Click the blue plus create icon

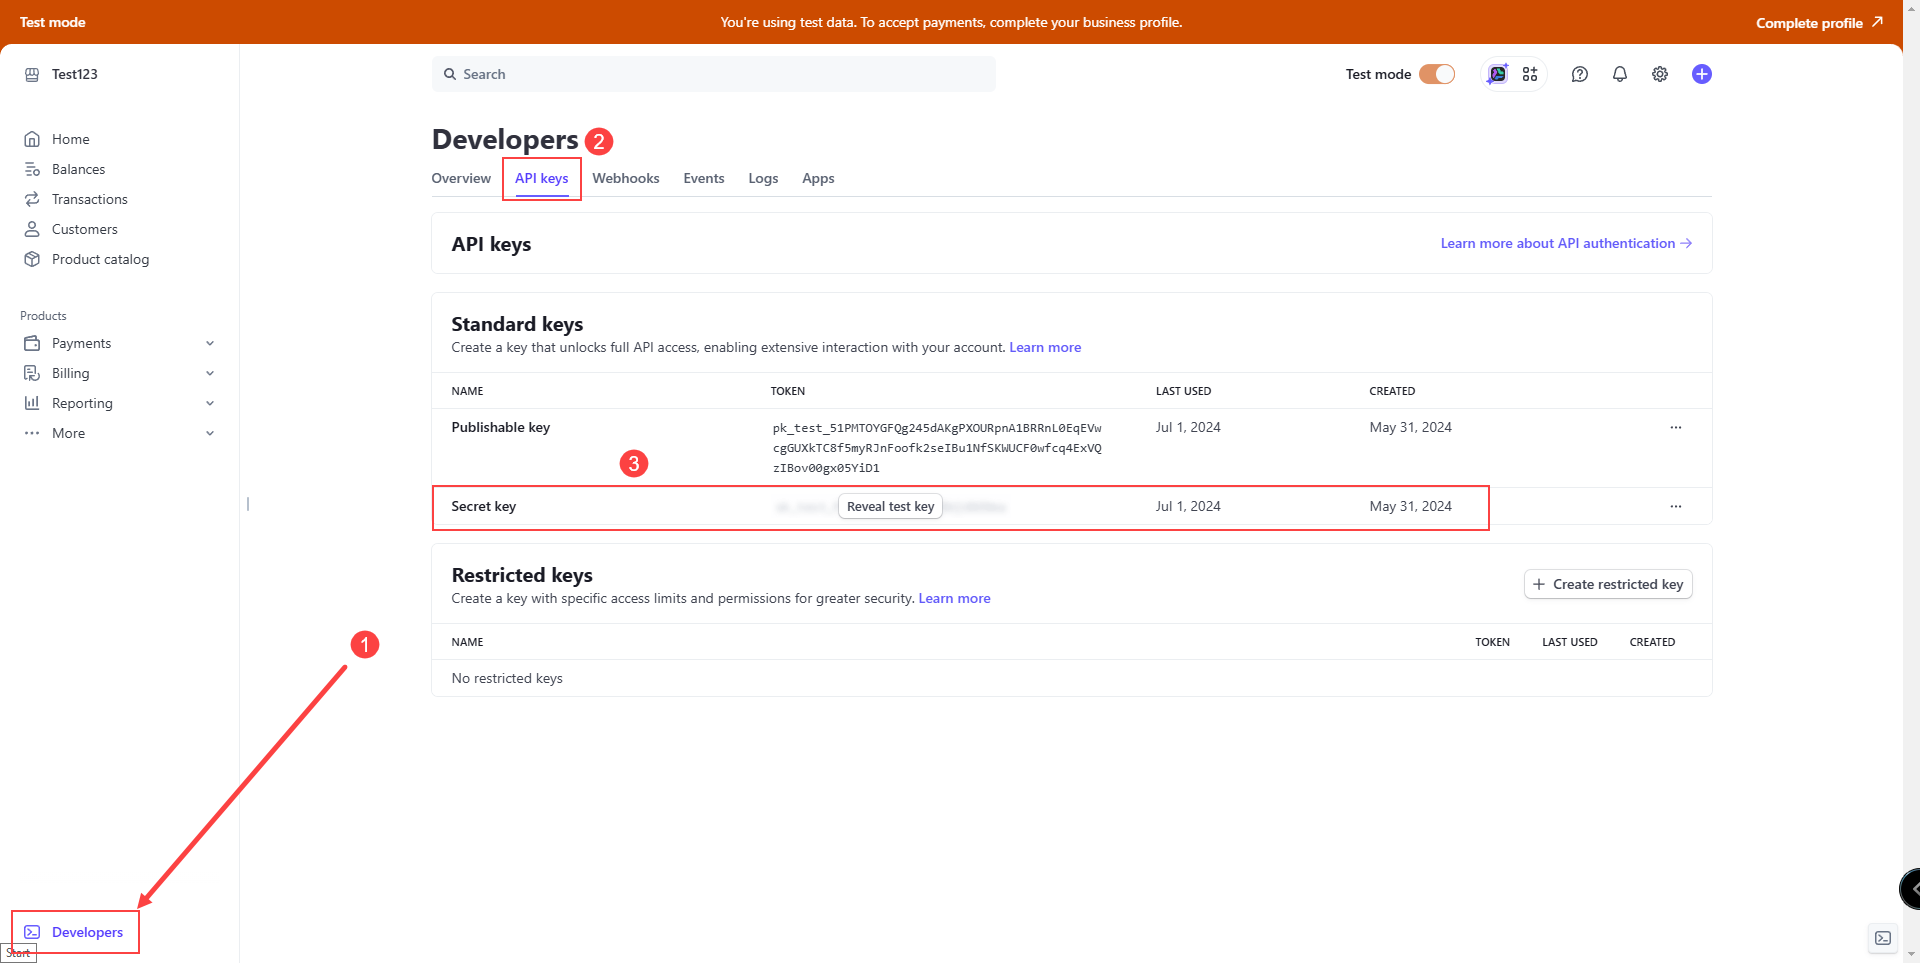1701,74
